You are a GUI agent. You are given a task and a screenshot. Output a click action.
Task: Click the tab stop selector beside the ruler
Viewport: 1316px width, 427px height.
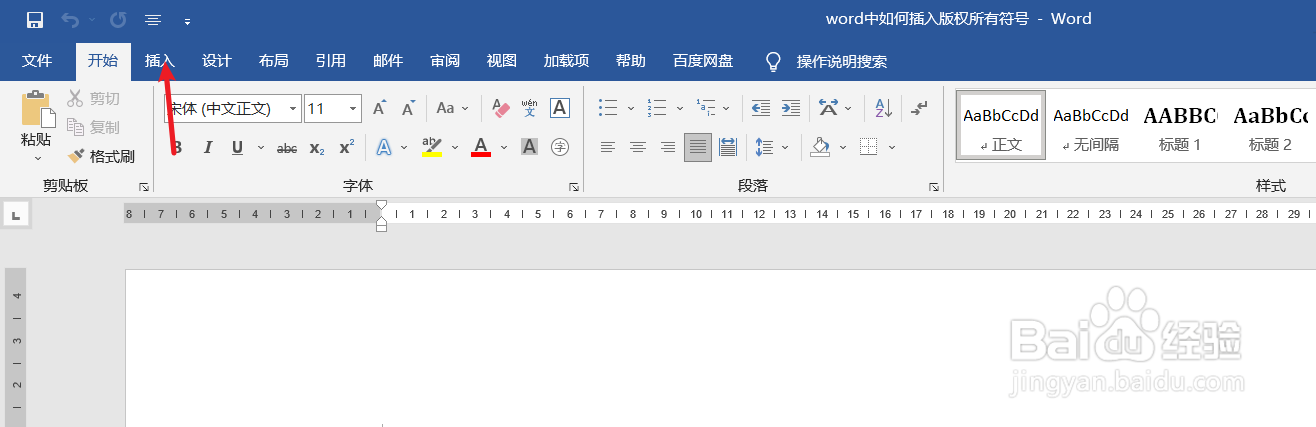(17, 214)
